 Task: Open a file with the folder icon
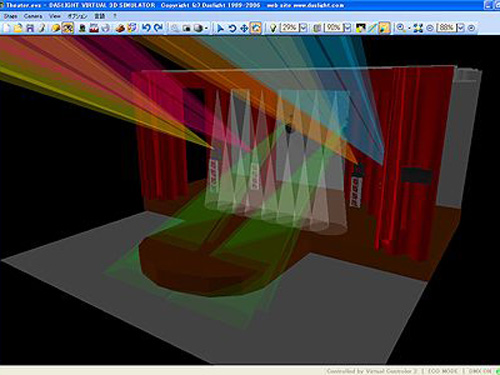(18, 28)
